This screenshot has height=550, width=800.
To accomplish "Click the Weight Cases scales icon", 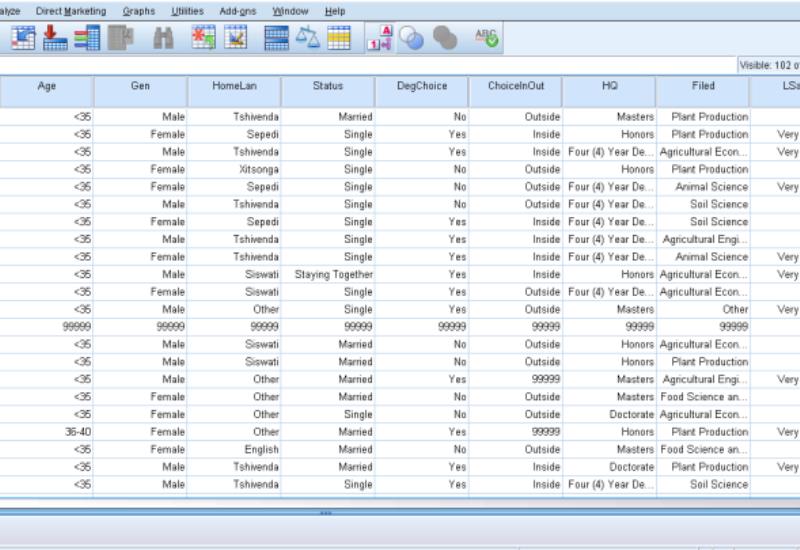I will (x=307, y=38).
